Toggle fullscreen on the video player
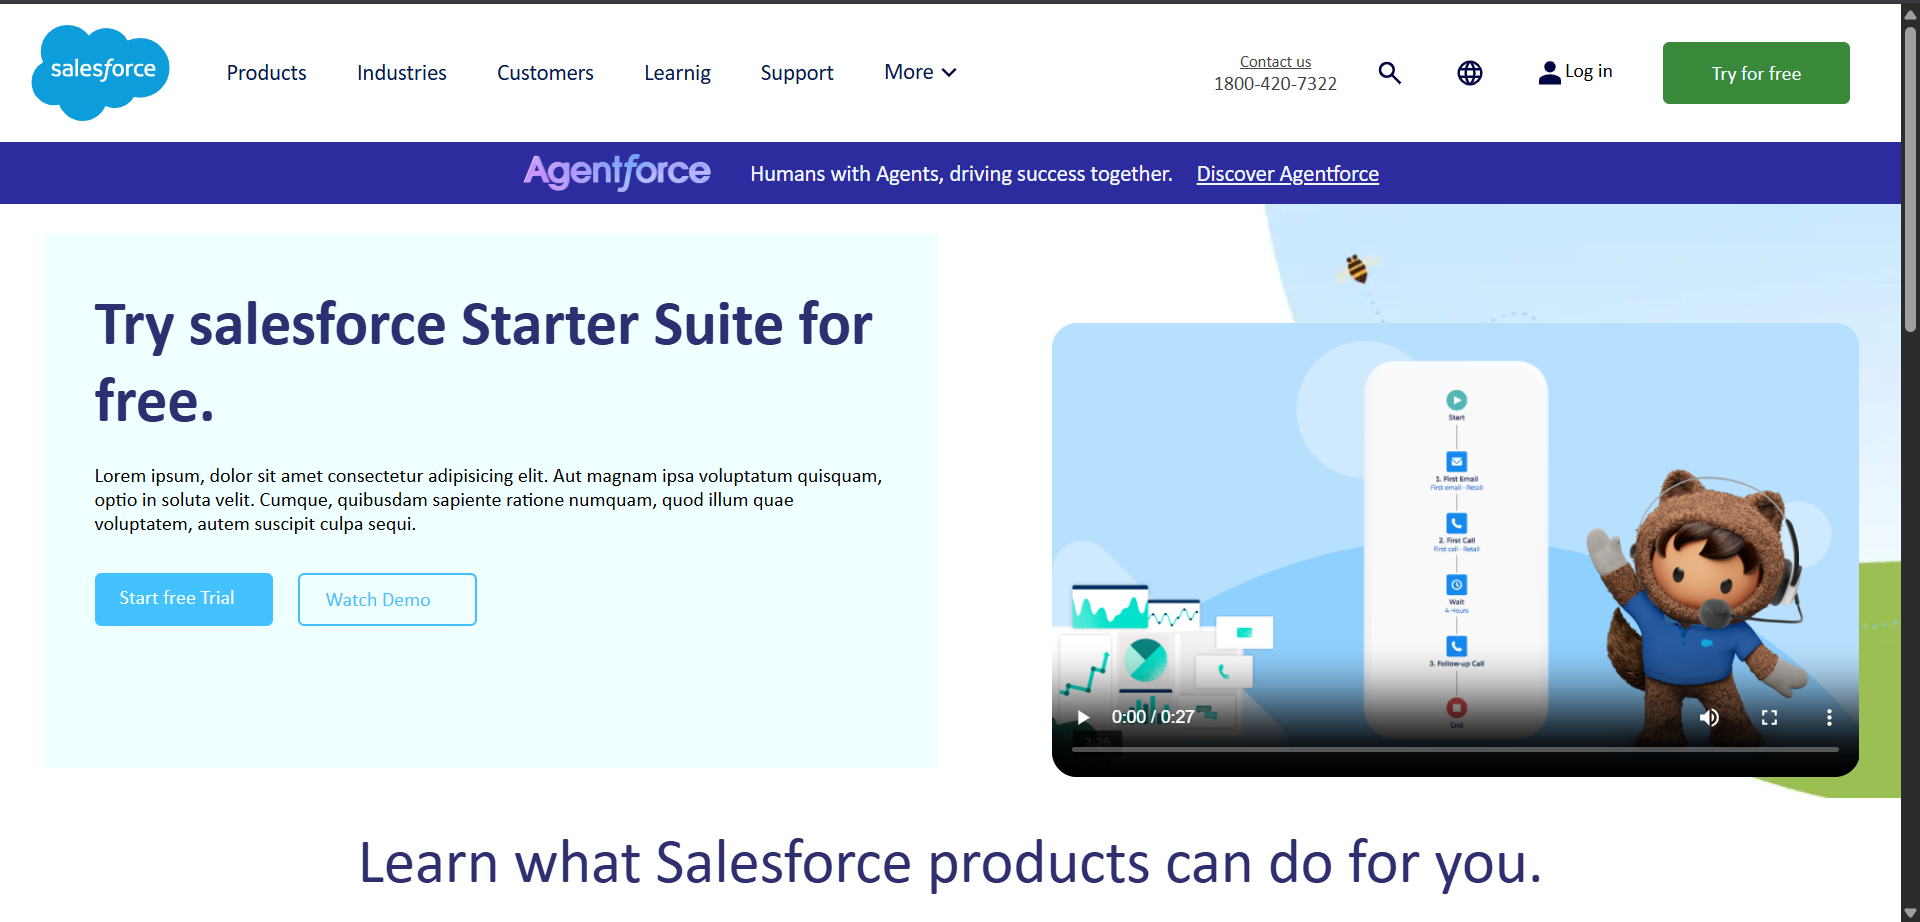Image resolution: width=1920 pixels, height=922 pixels. pyautogui.click(x=1769, y=717)
